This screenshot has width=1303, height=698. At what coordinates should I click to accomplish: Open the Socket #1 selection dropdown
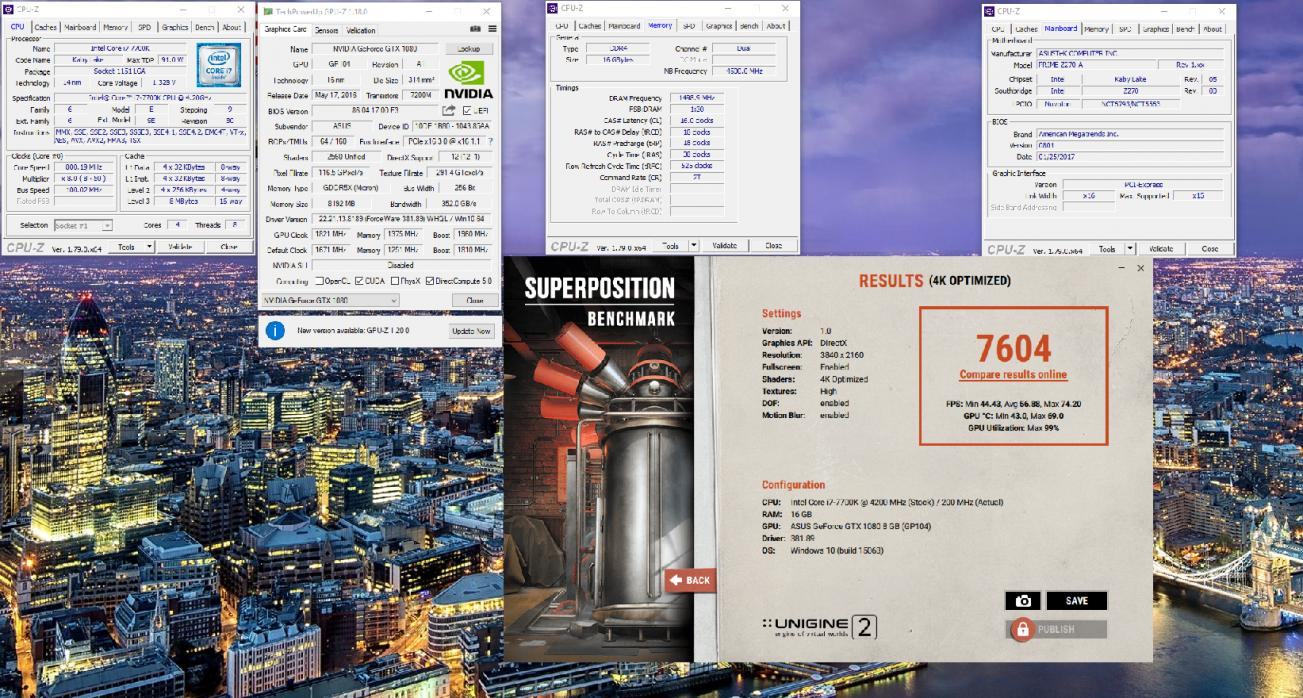[x=83, y=225]
